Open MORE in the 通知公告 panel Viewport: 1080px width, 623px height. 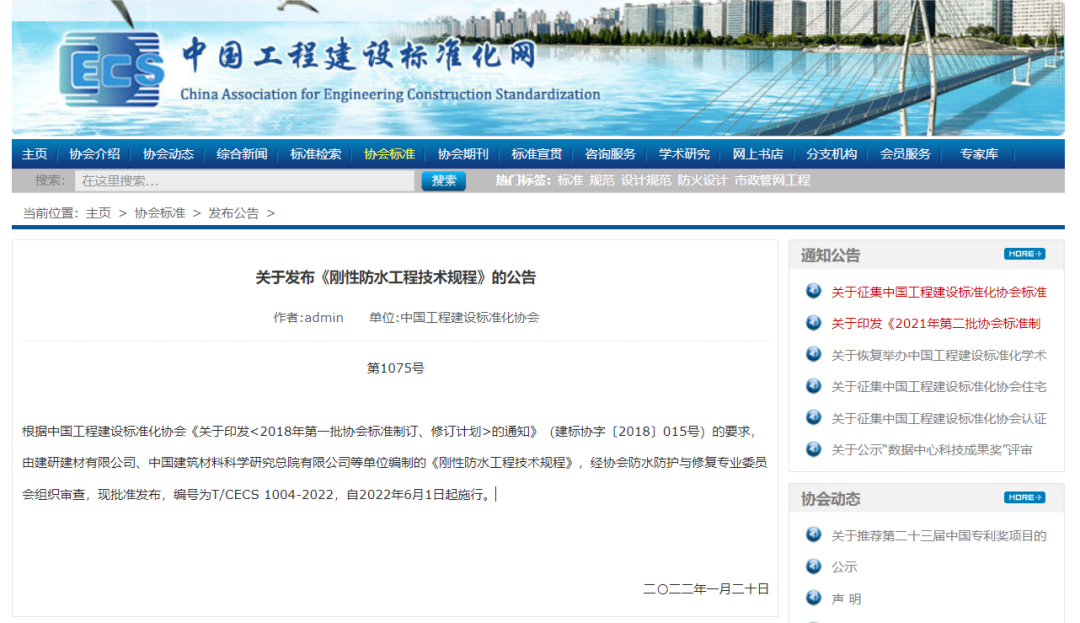pos(1023,255)
